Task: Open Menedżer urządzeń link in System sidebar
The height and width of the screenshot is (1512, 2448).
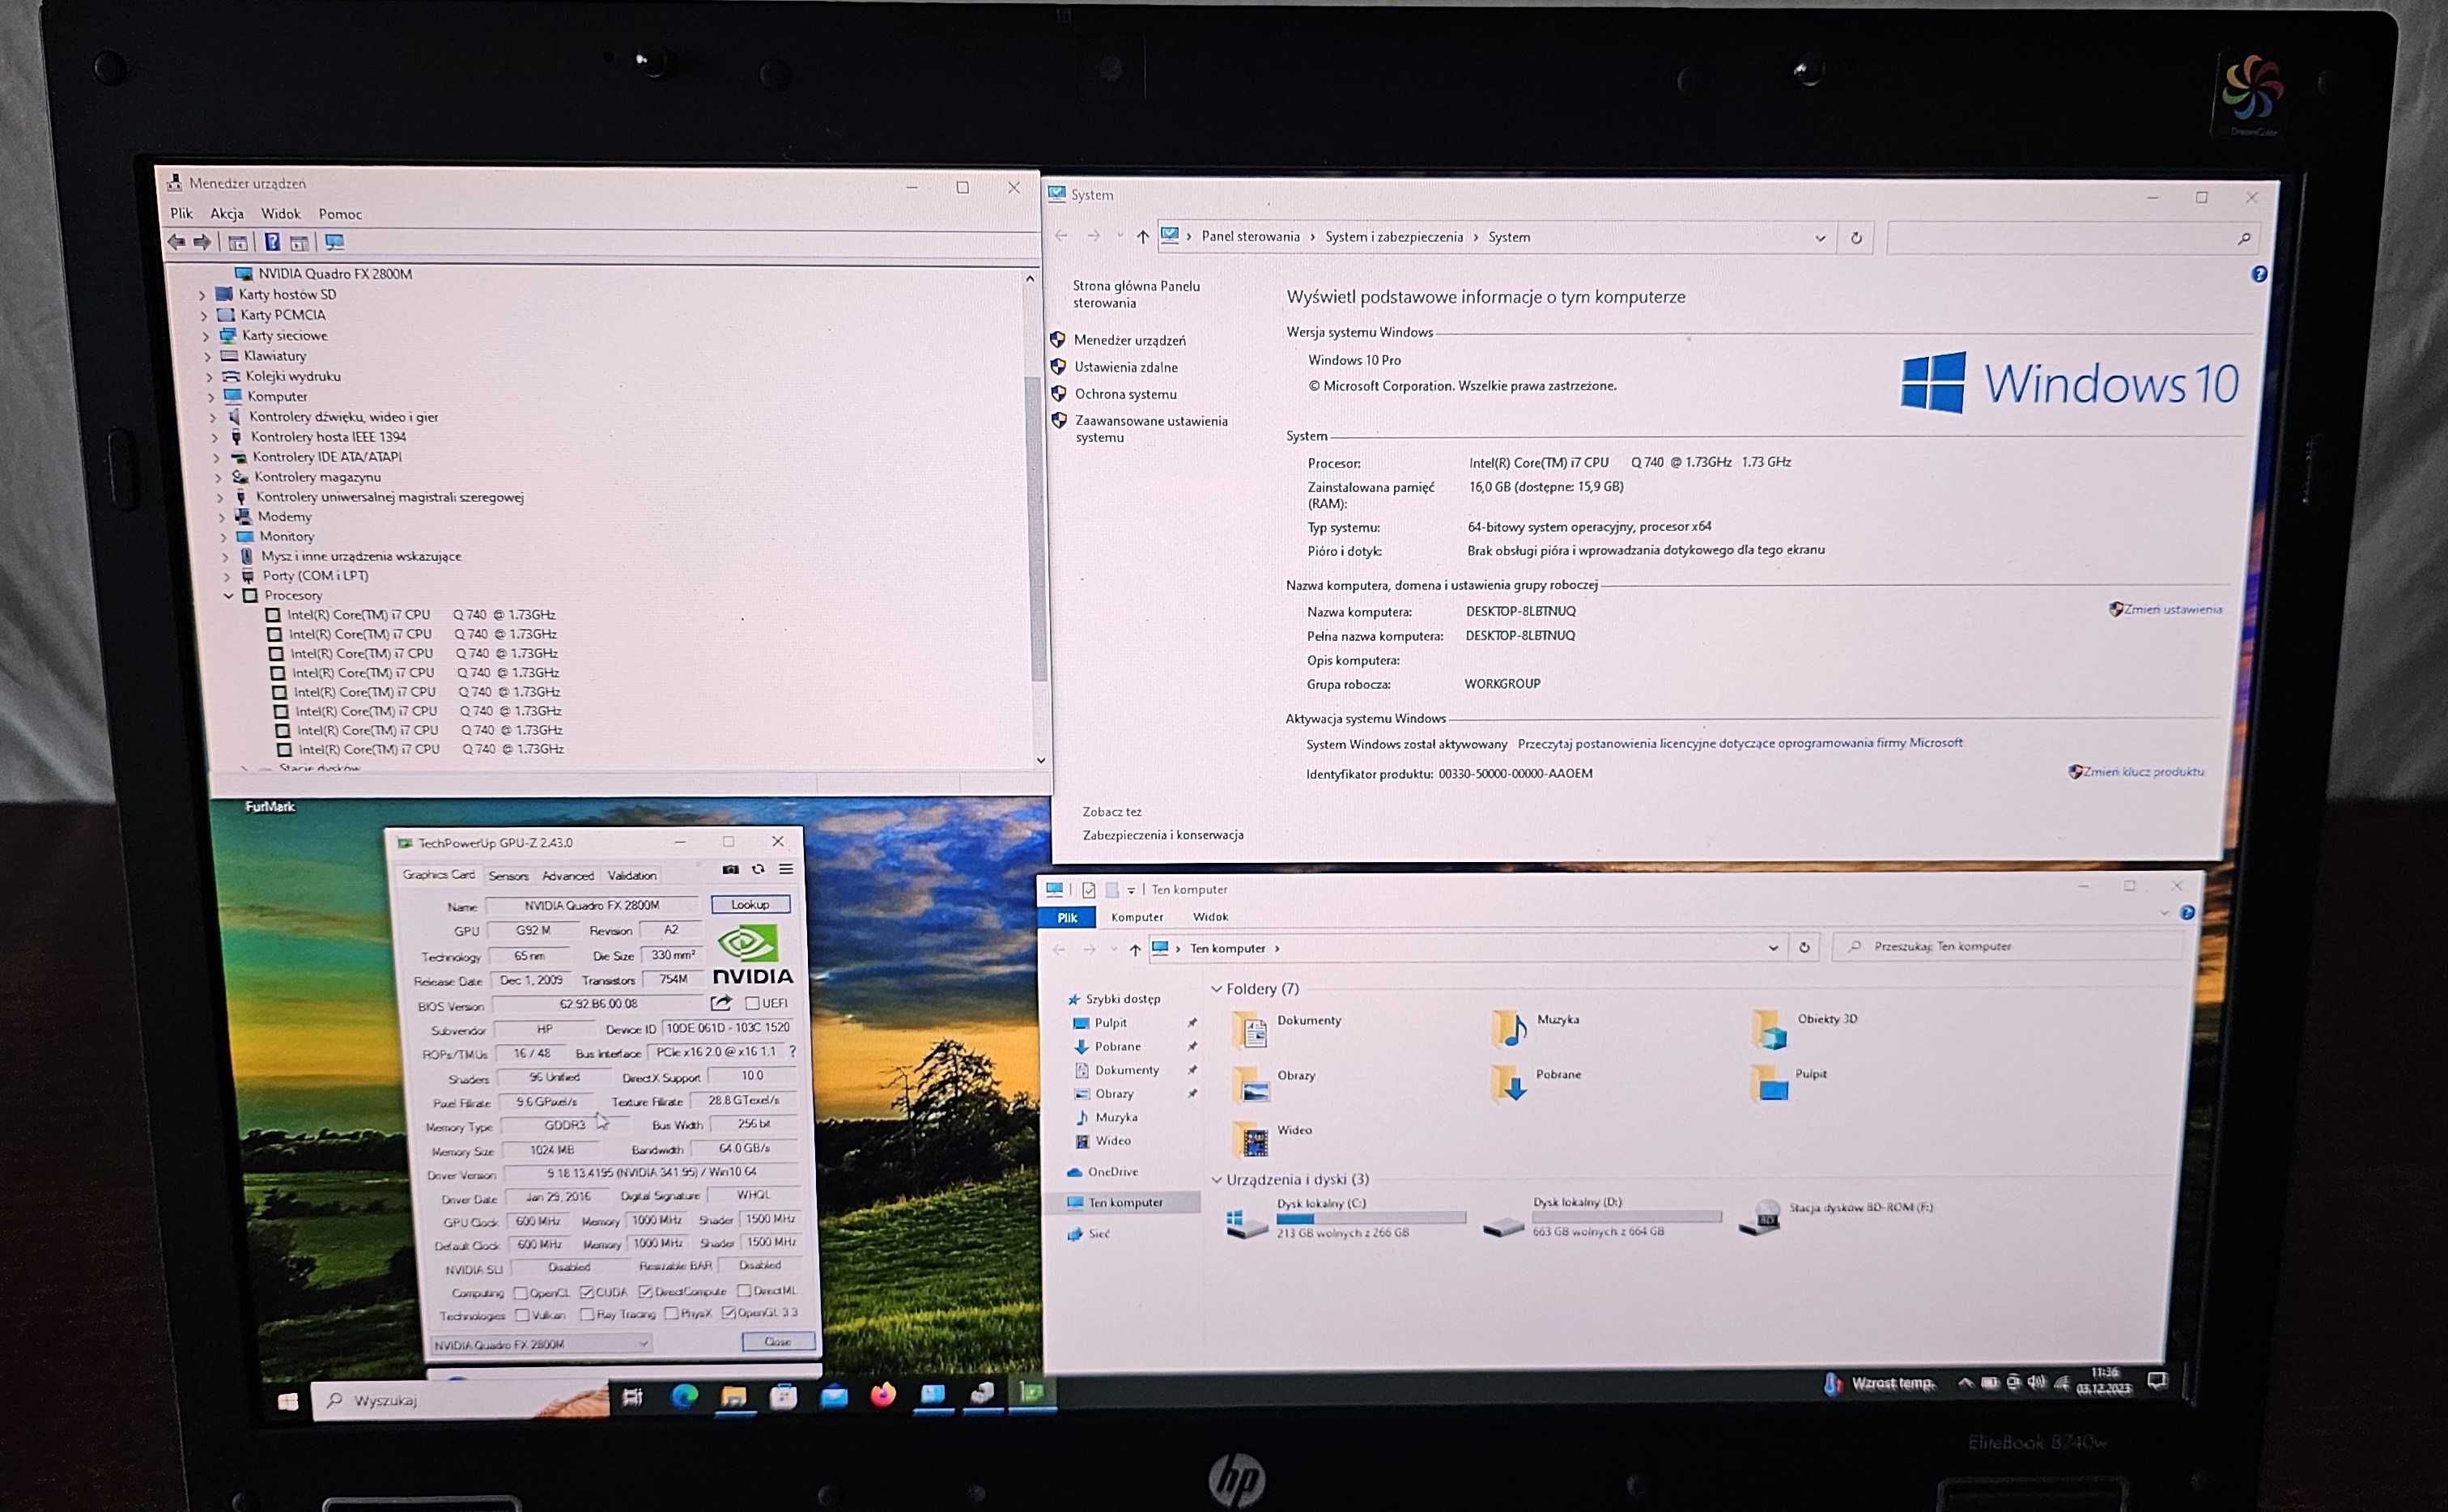Action: tap(1130, 340)
